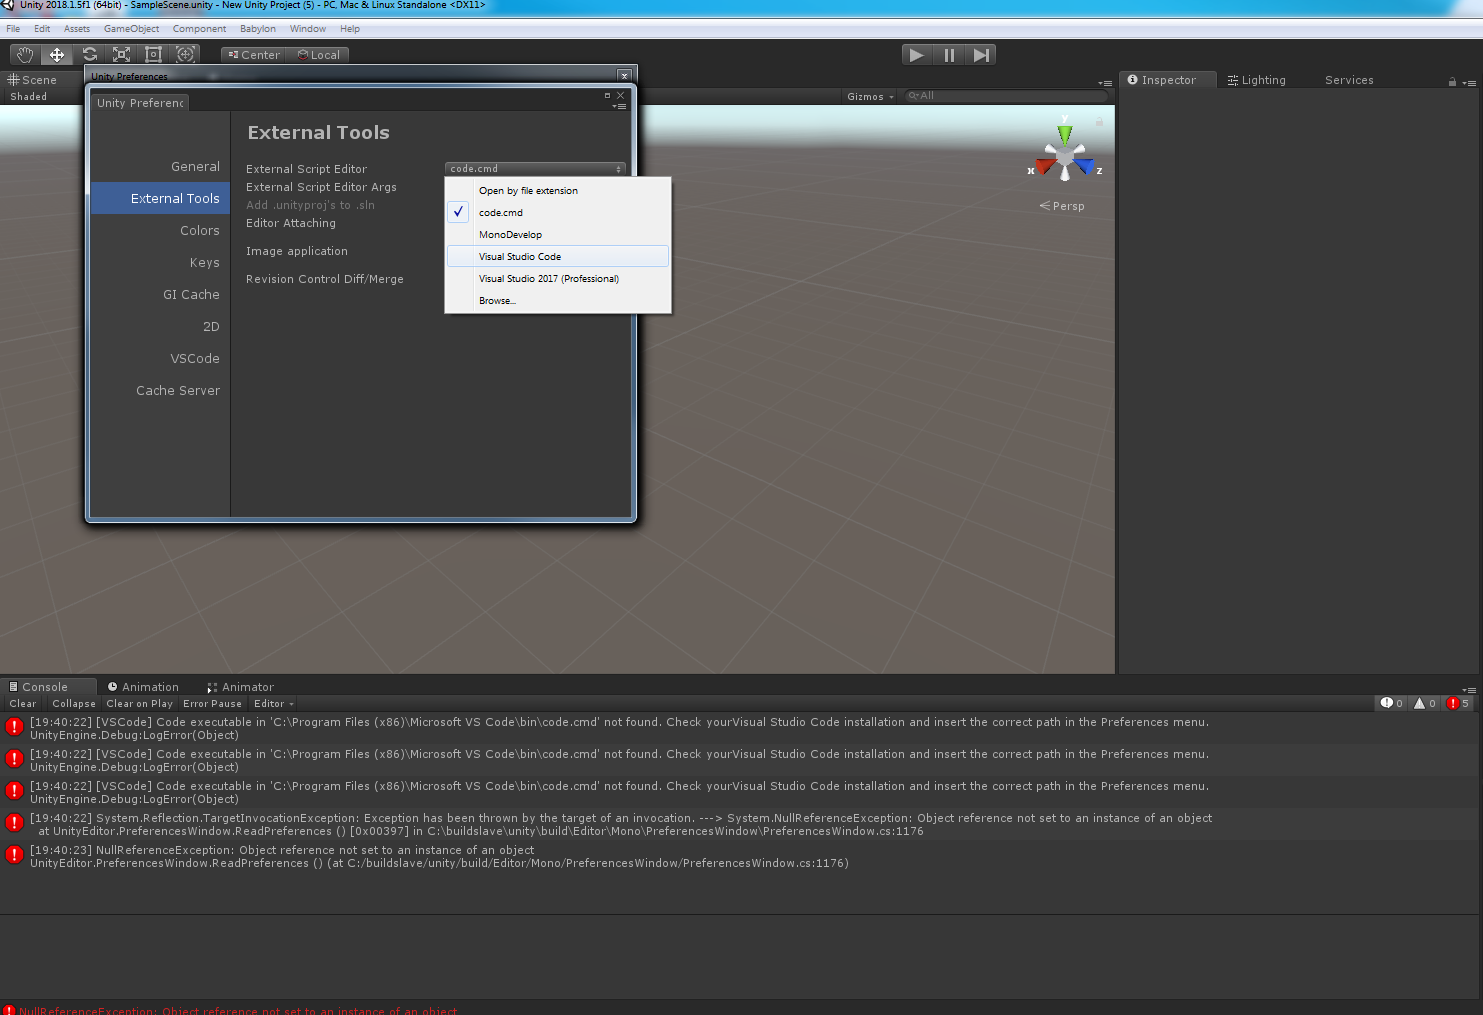Open the Assets menu
The image size is (1483, 1015).
(x=77, y=29)
